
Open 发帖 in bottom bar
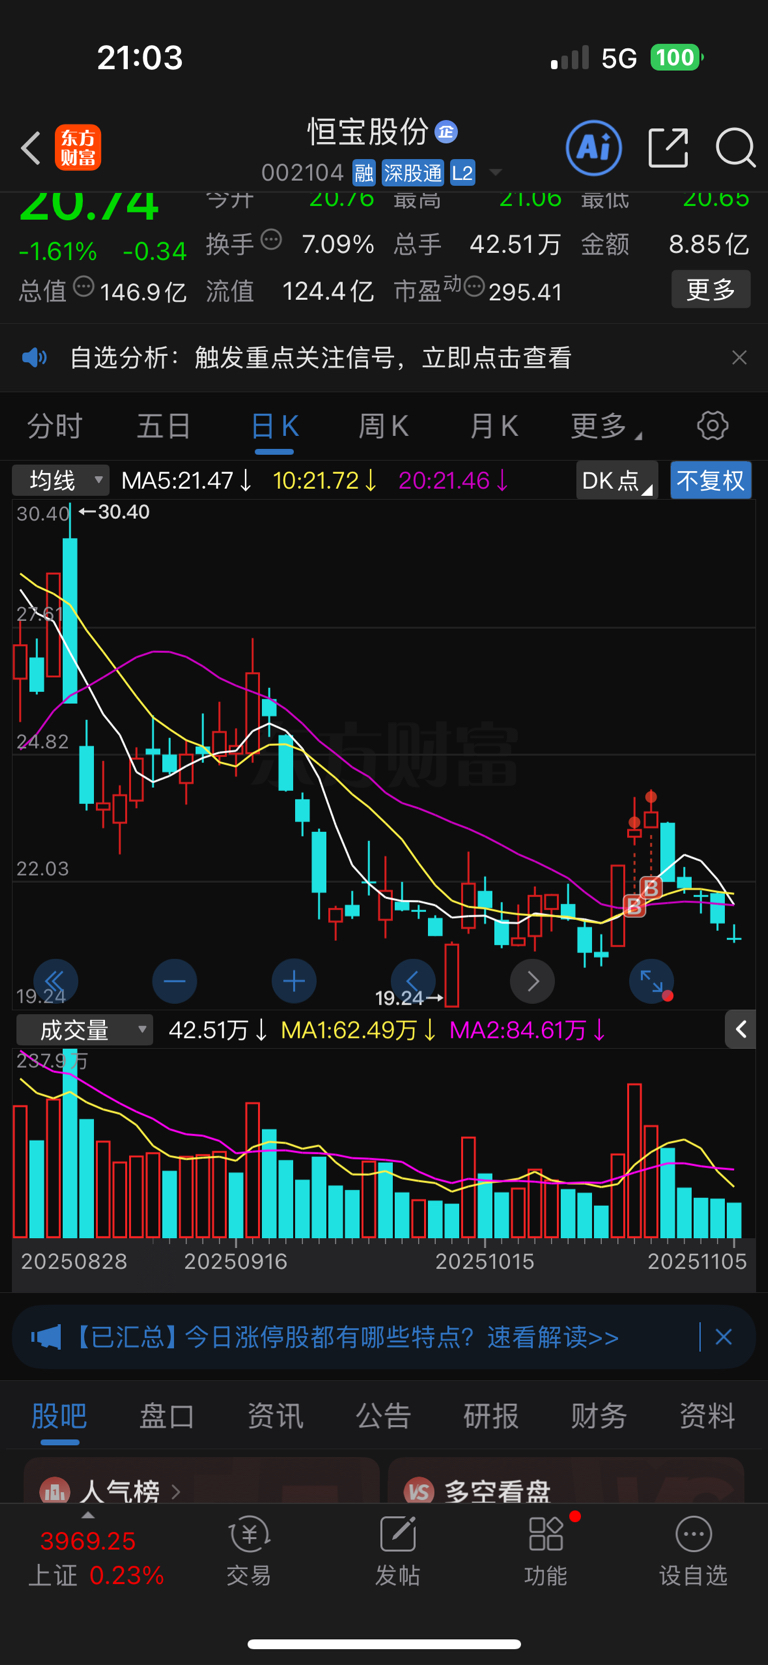[397, 1552]
